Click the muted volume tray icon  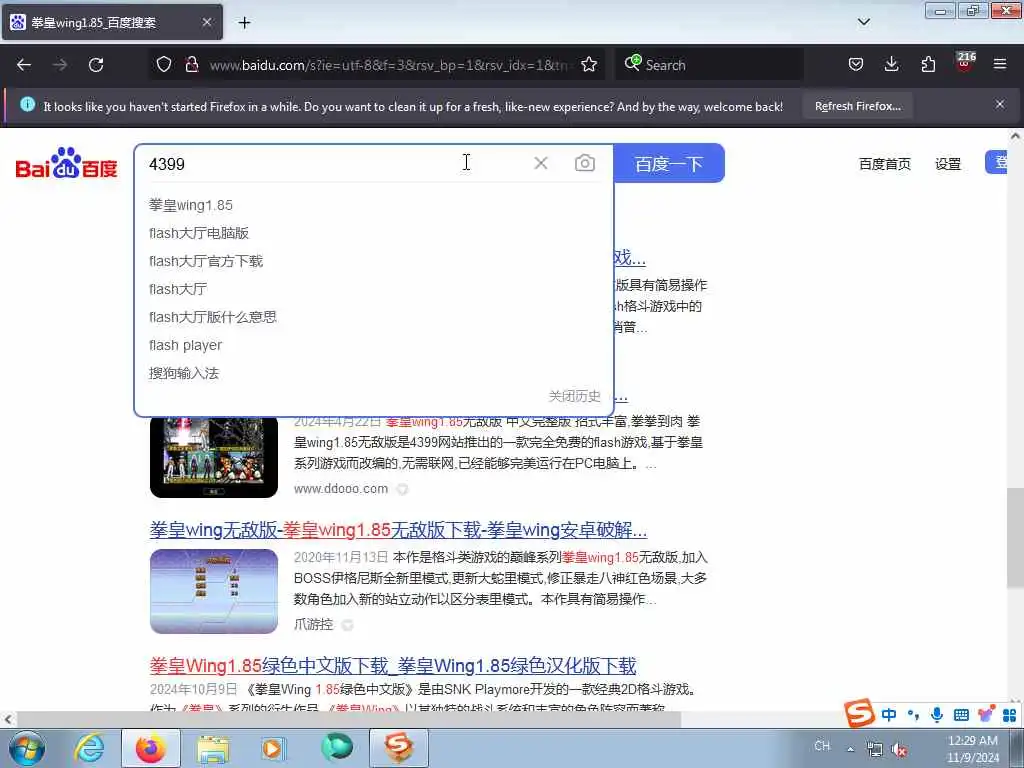coord(900,750)
